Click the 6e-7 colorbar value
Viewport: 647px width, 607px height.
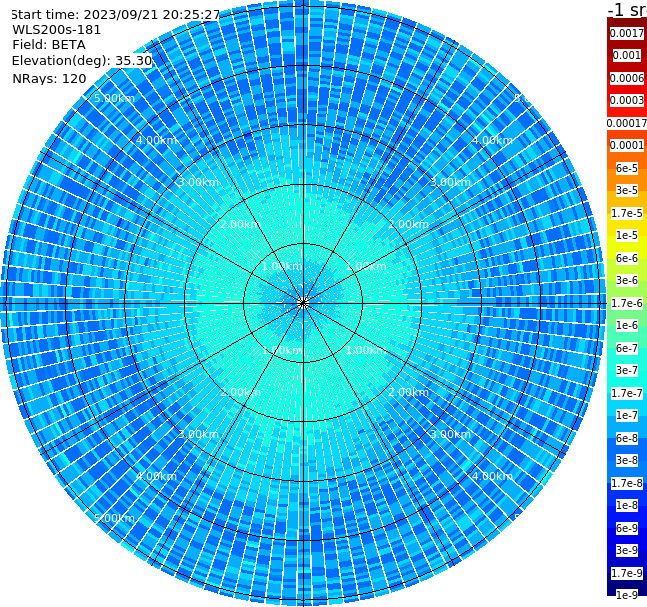(x=627, y=348)
